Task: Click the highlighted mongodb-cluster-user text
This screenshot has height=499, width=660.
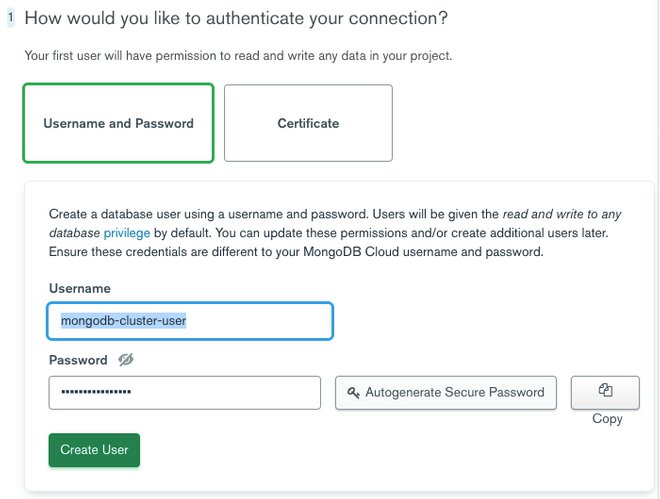Action: 124,321
